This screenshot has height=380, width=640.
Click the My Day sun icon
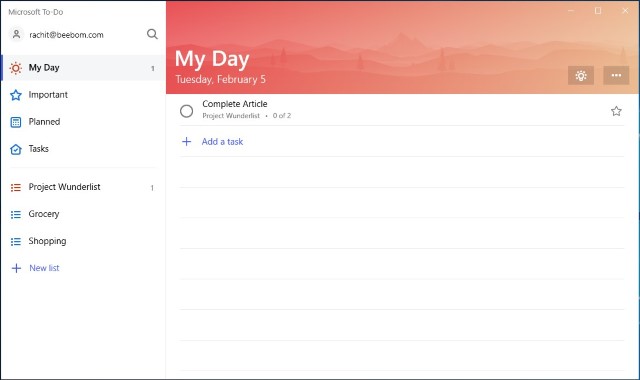16,68
